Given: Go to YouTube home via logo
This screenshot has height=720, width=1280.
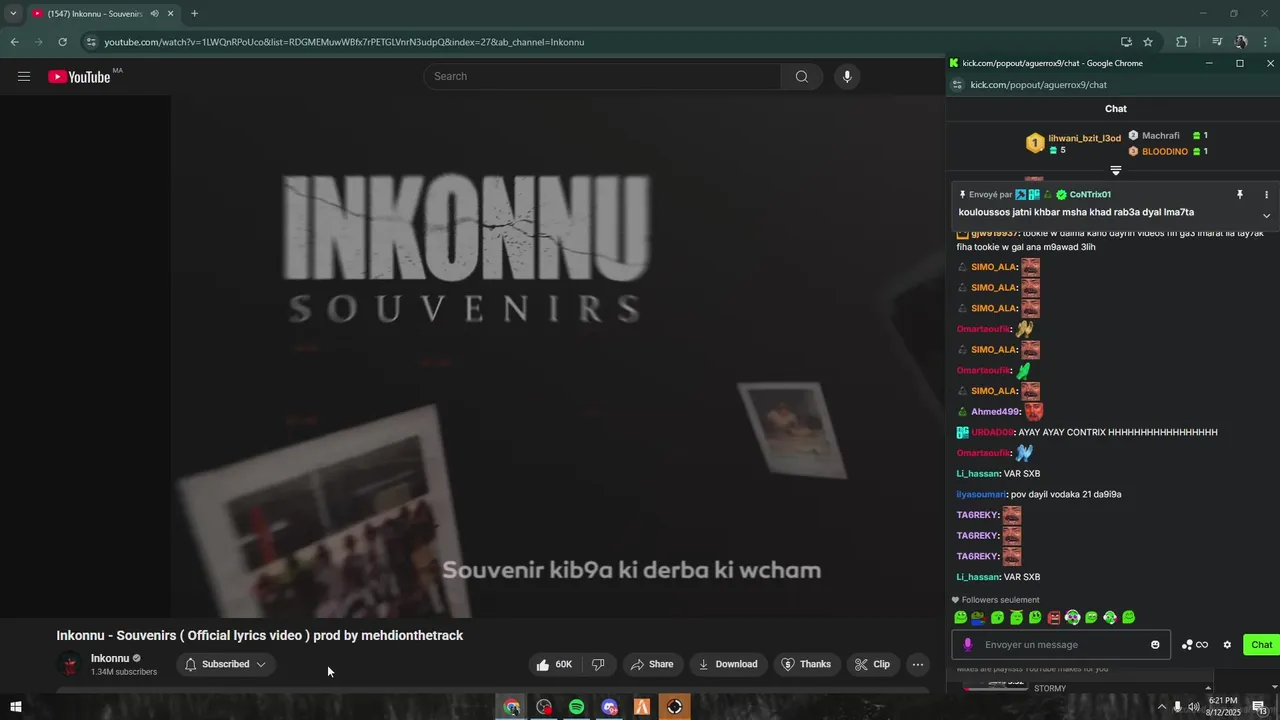Looking at the screenshot, I should coord(79,77).
